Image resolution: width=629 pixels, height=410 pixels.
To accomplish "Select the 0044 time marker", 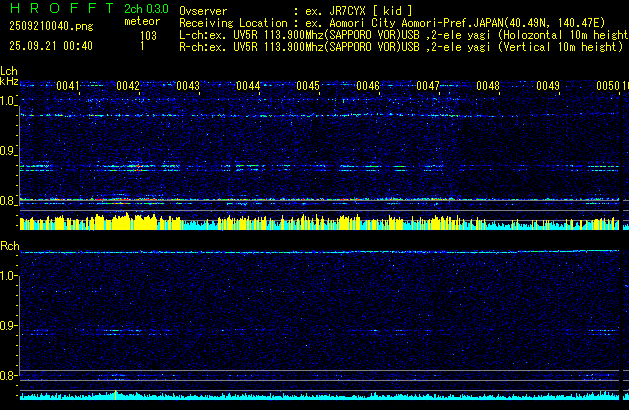I will pyautogui.click(x=248, y=87).
